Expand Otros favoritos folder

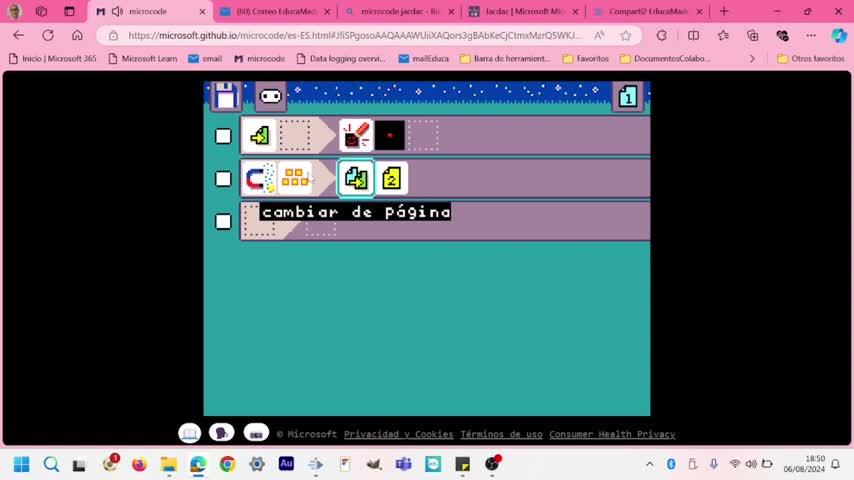point(810,58)
